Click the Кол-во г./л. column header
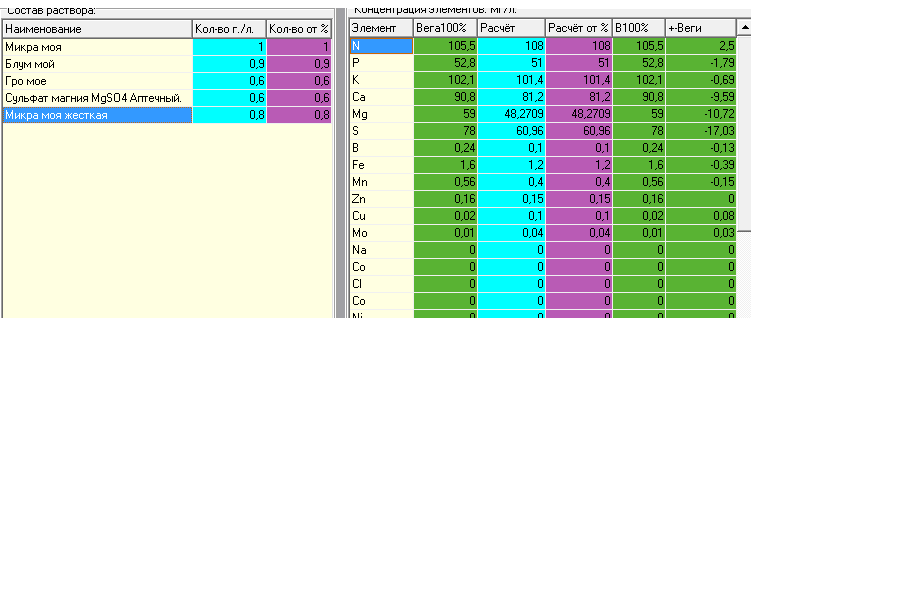 [229, 29]
